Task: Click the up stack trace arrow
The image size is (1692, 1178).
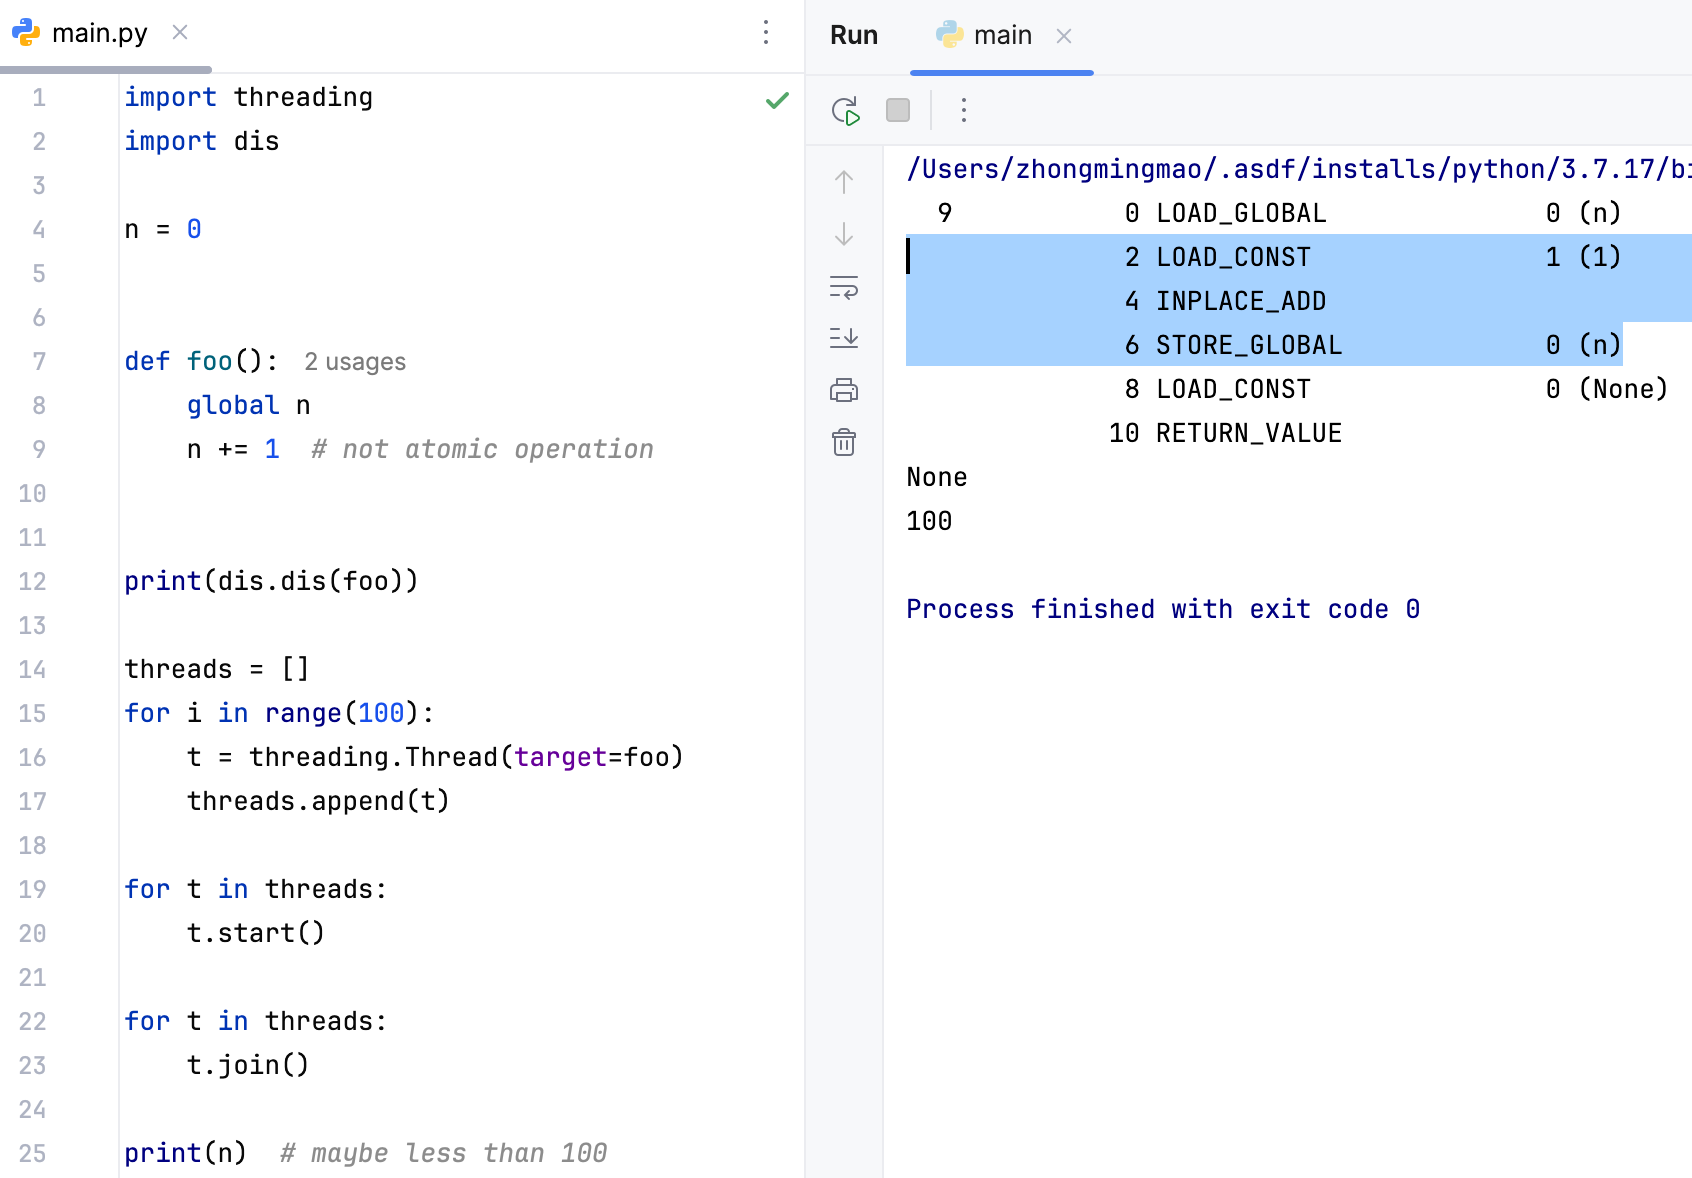Action: 844,182
